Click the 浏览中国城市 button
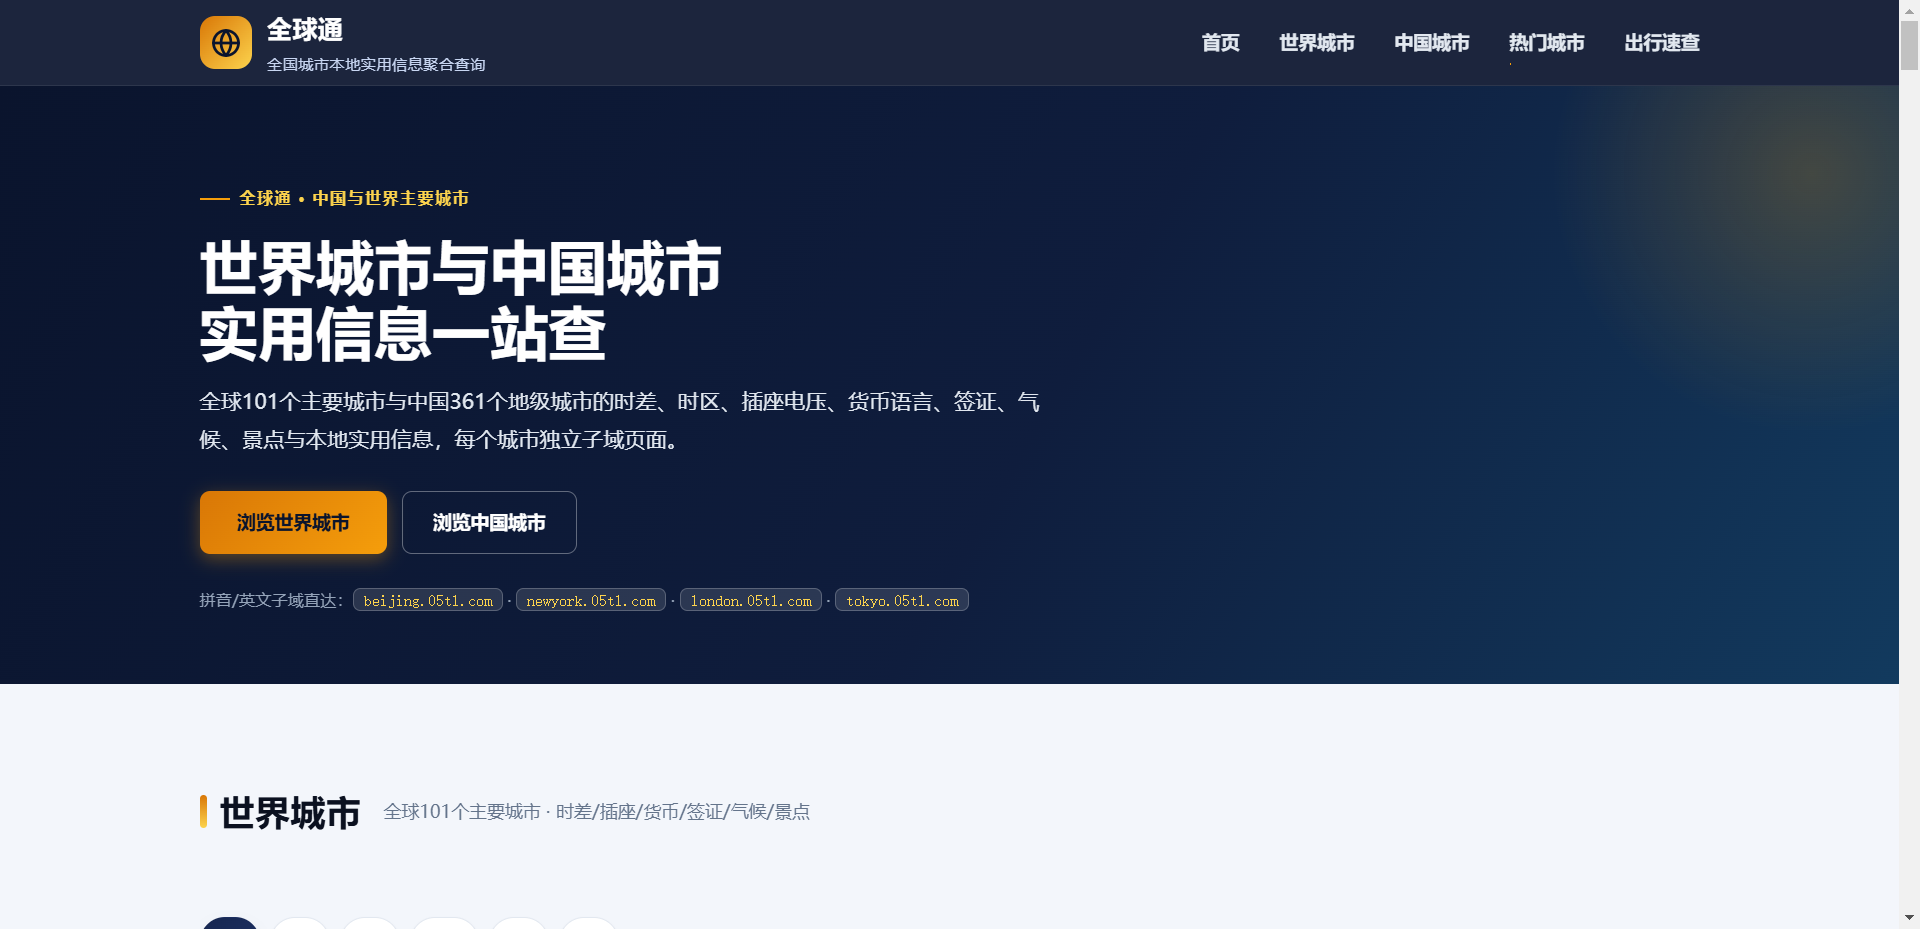The width and height of the screenshot is (1920, 929). [x=489, y=522]
